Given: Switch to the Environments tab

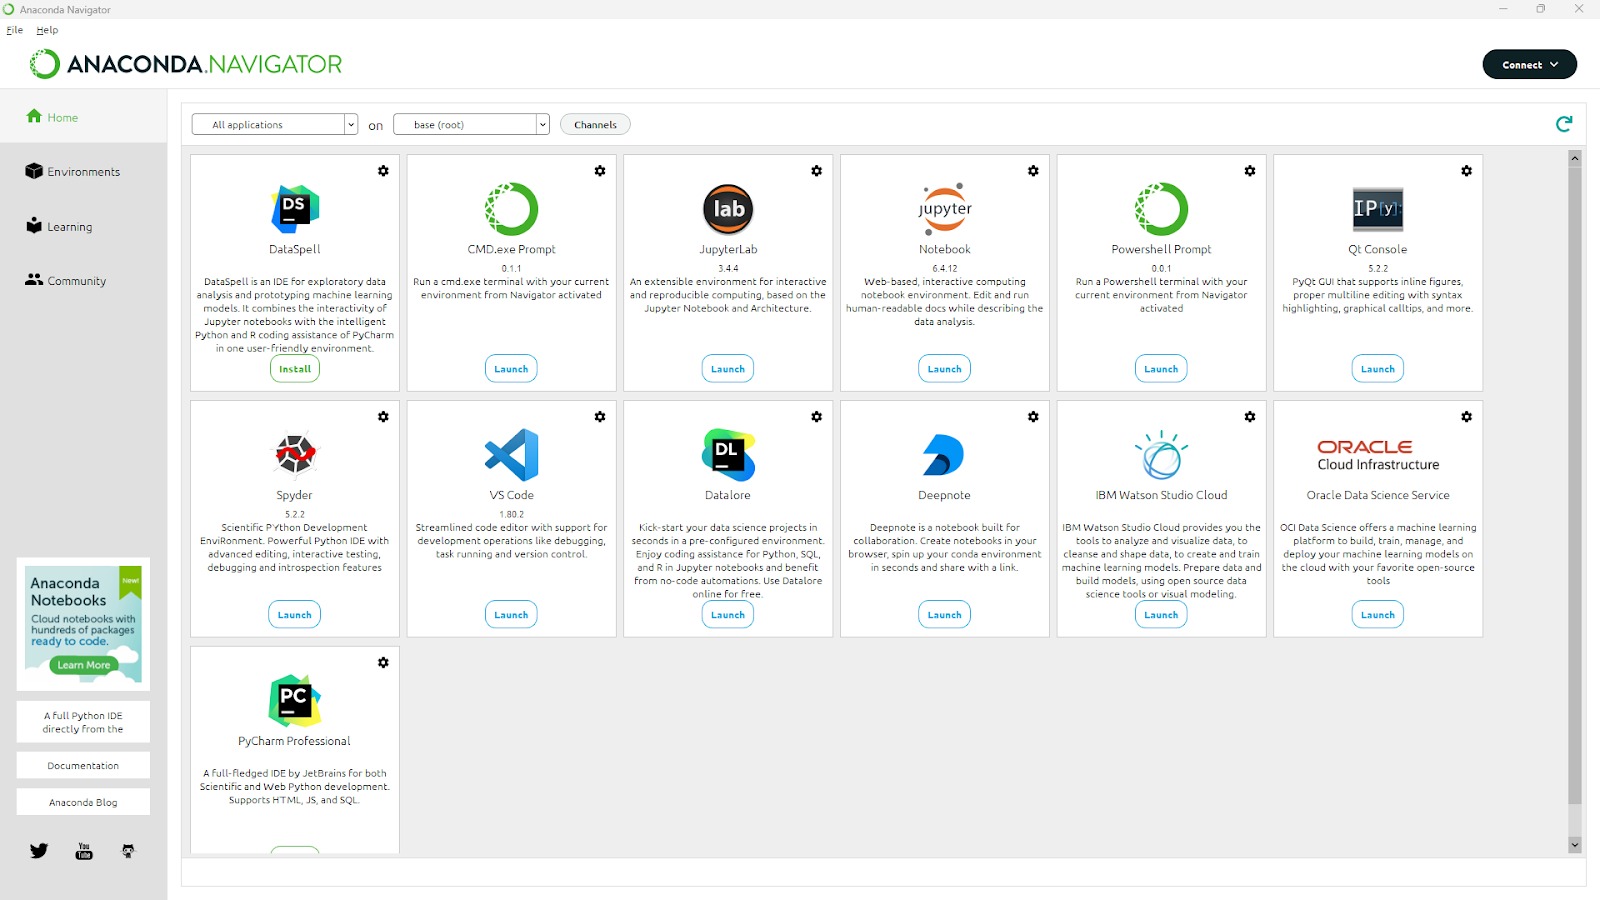Looking at the screenshot, I should (83, 172).
